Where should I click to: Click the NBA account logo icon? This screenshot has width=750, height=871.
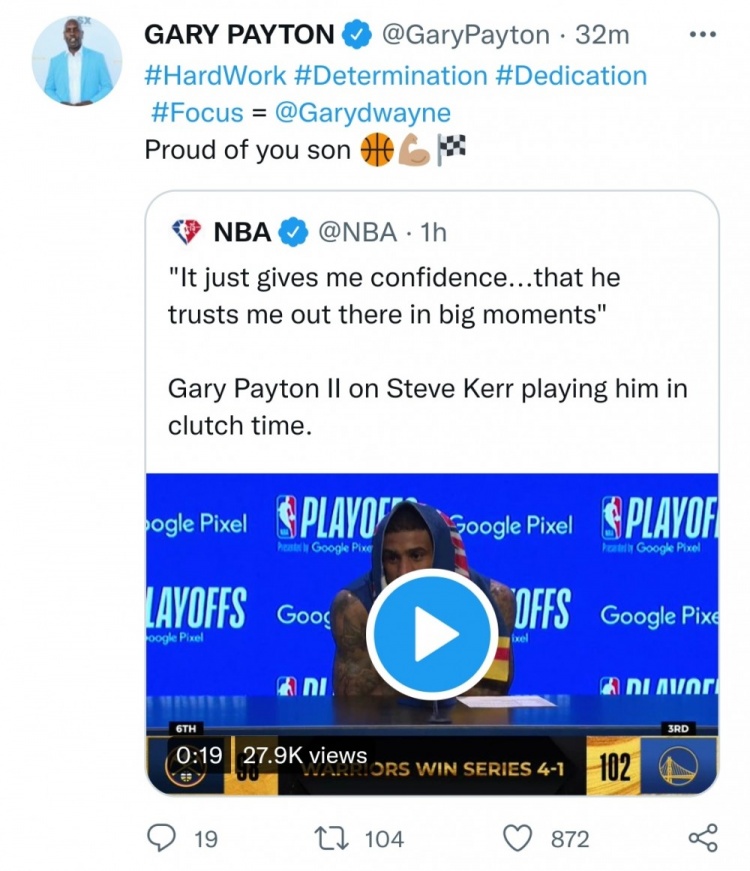[x=187, y=233]
